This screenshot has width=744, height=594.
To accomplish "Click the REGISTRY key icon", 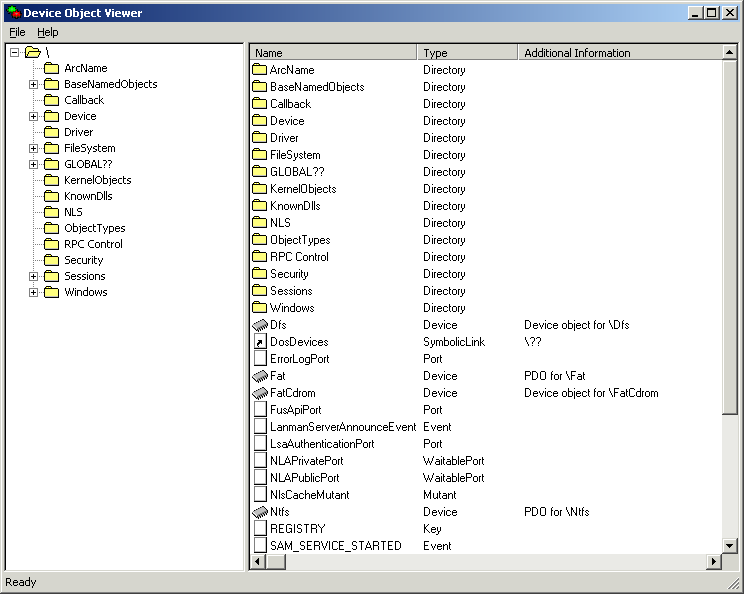I will (260, 529).
